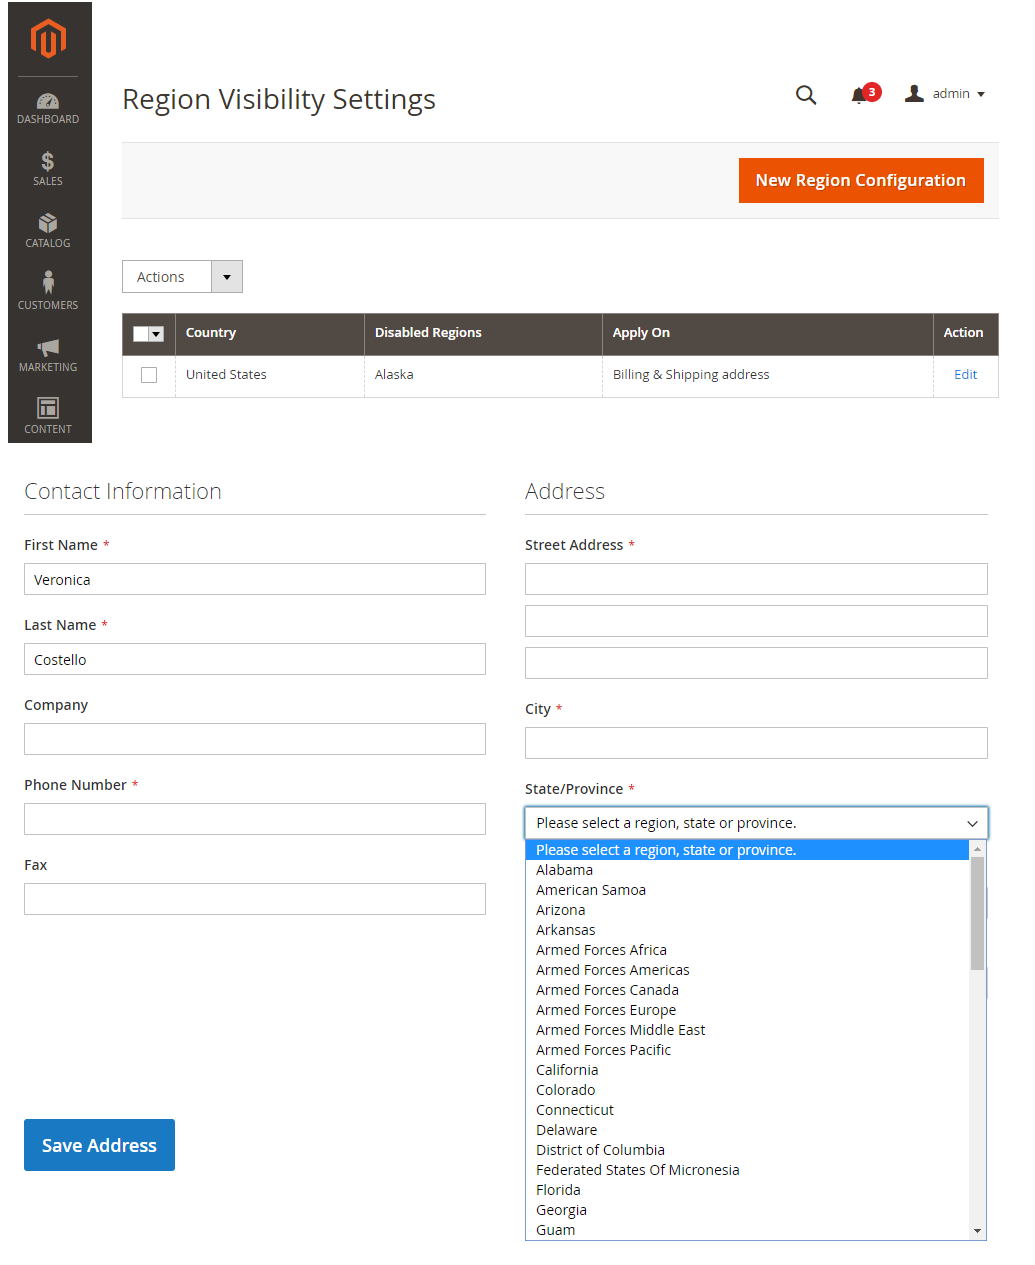Open the Content layout icon
Screen dimensions: 1035x1265
tap(48, 407)
